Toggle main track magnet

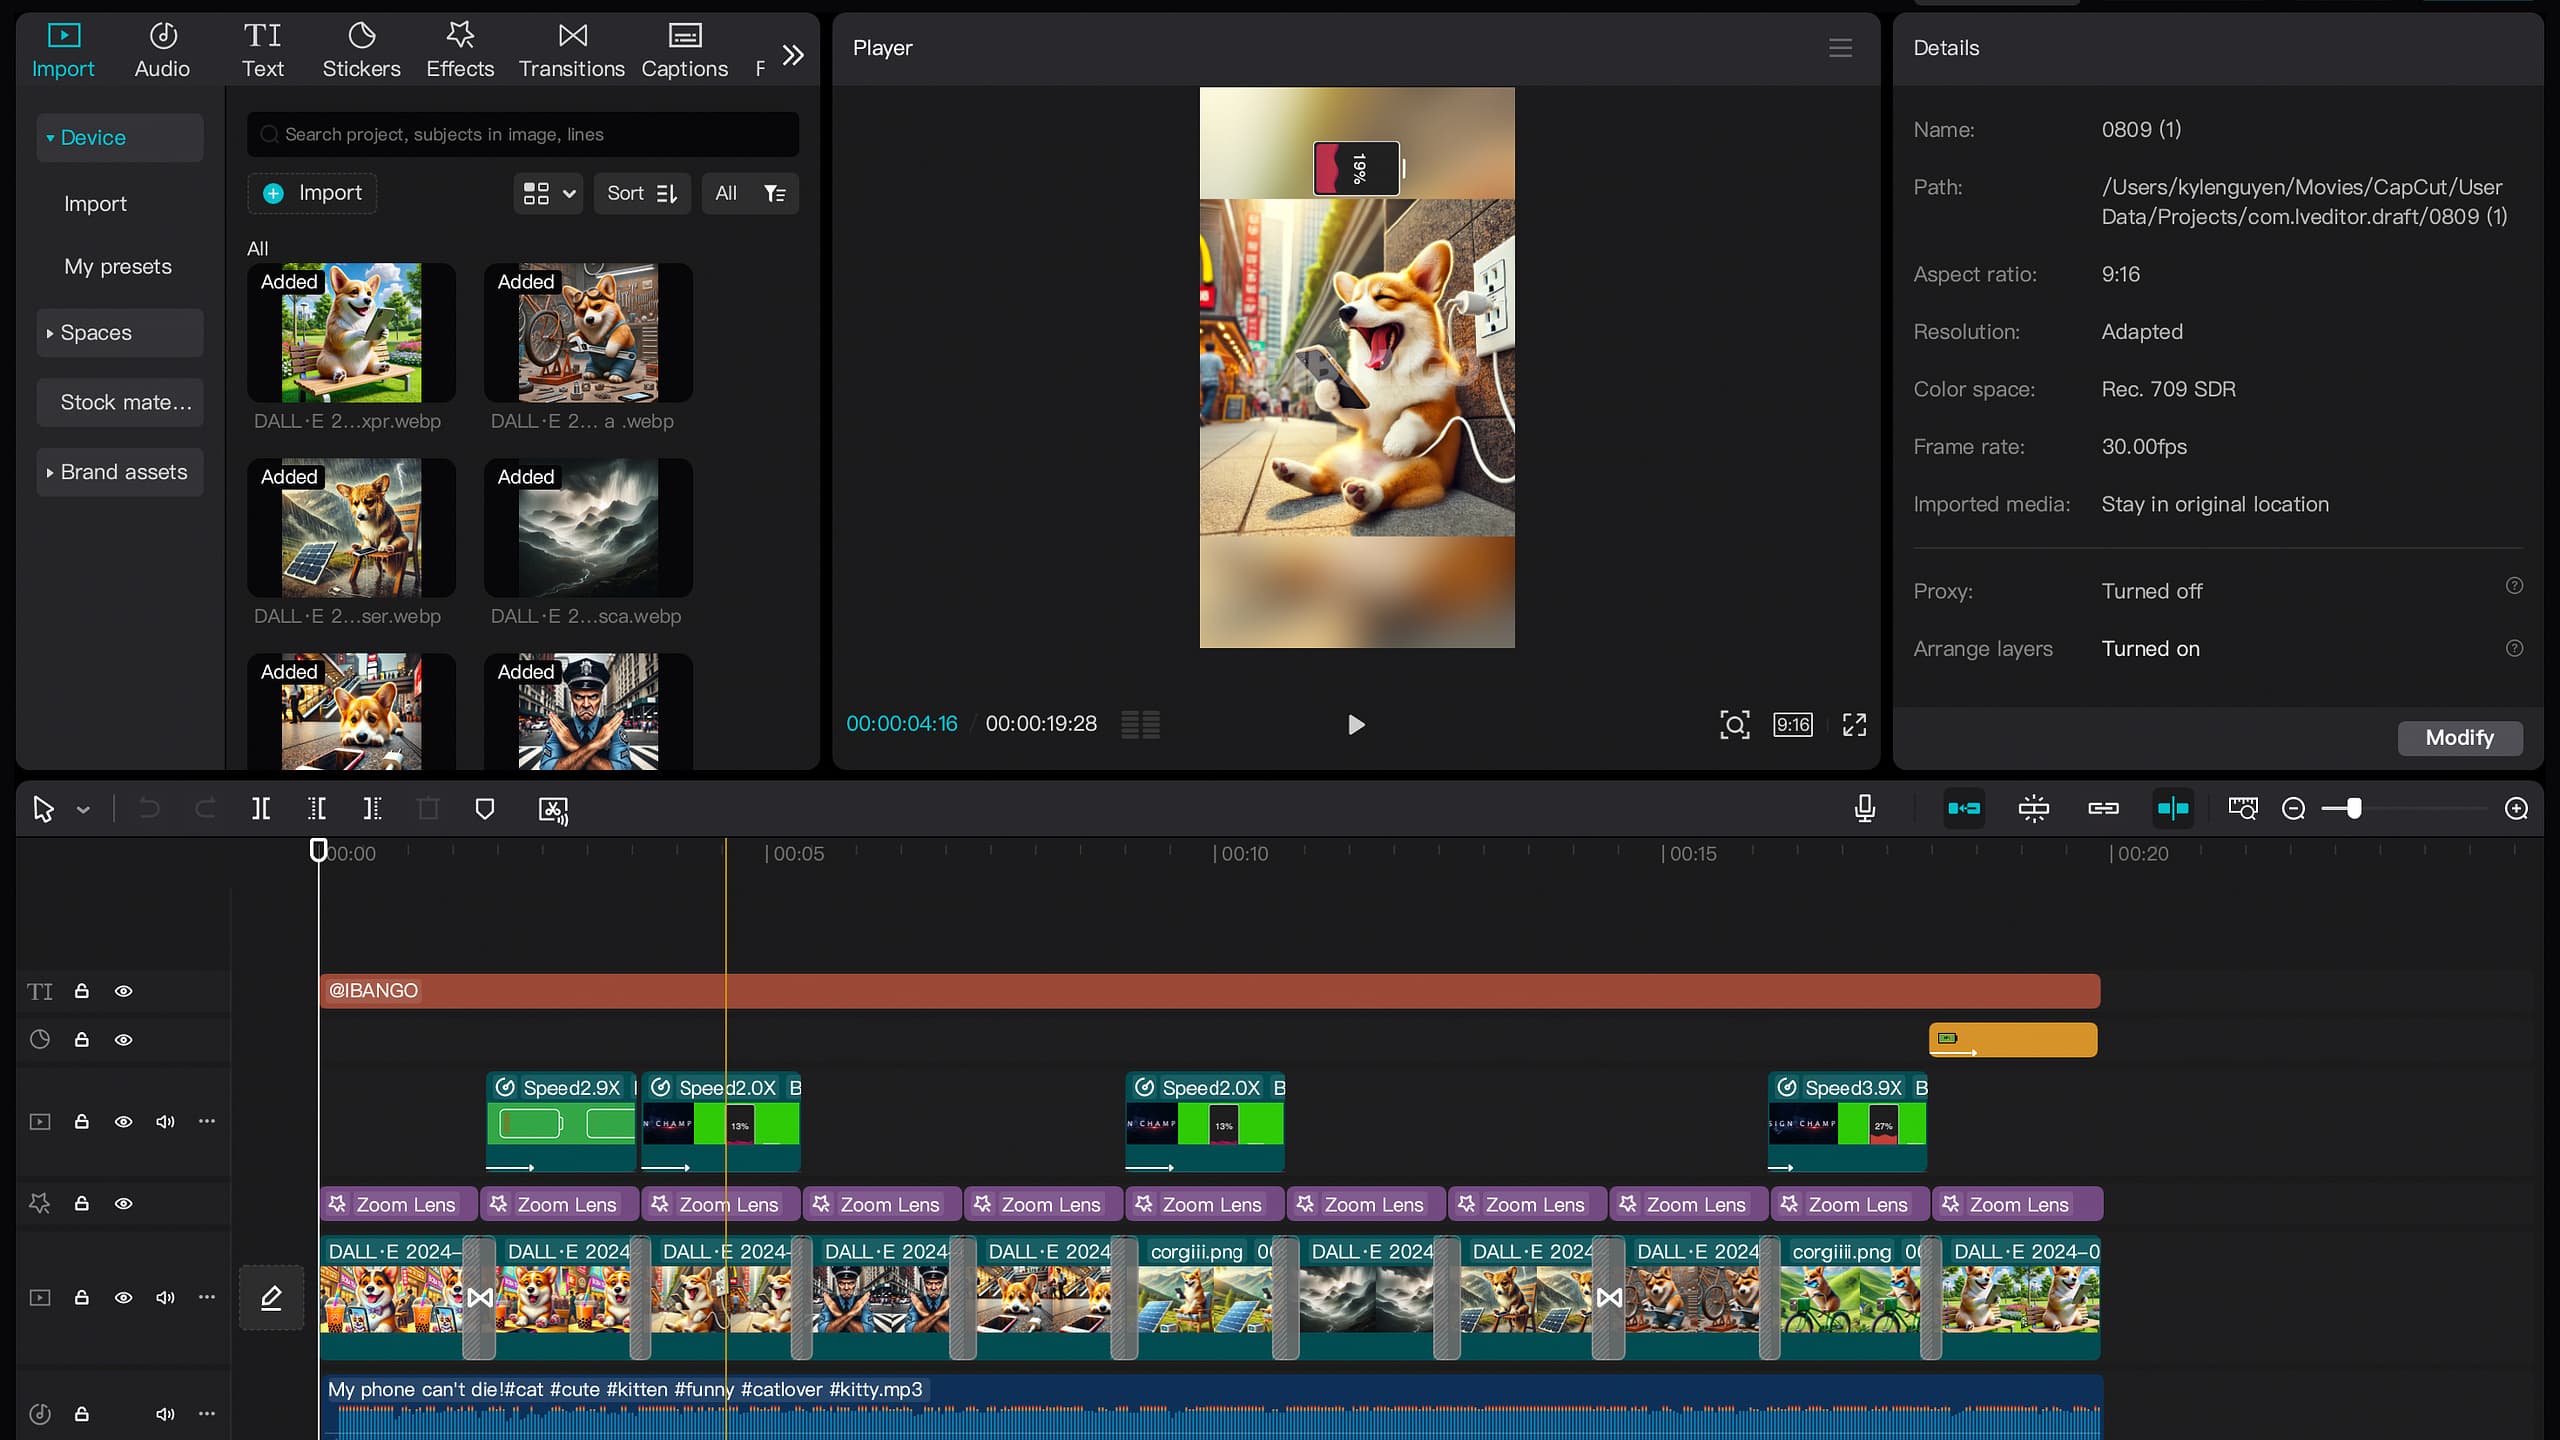[x=1965, y=809]
